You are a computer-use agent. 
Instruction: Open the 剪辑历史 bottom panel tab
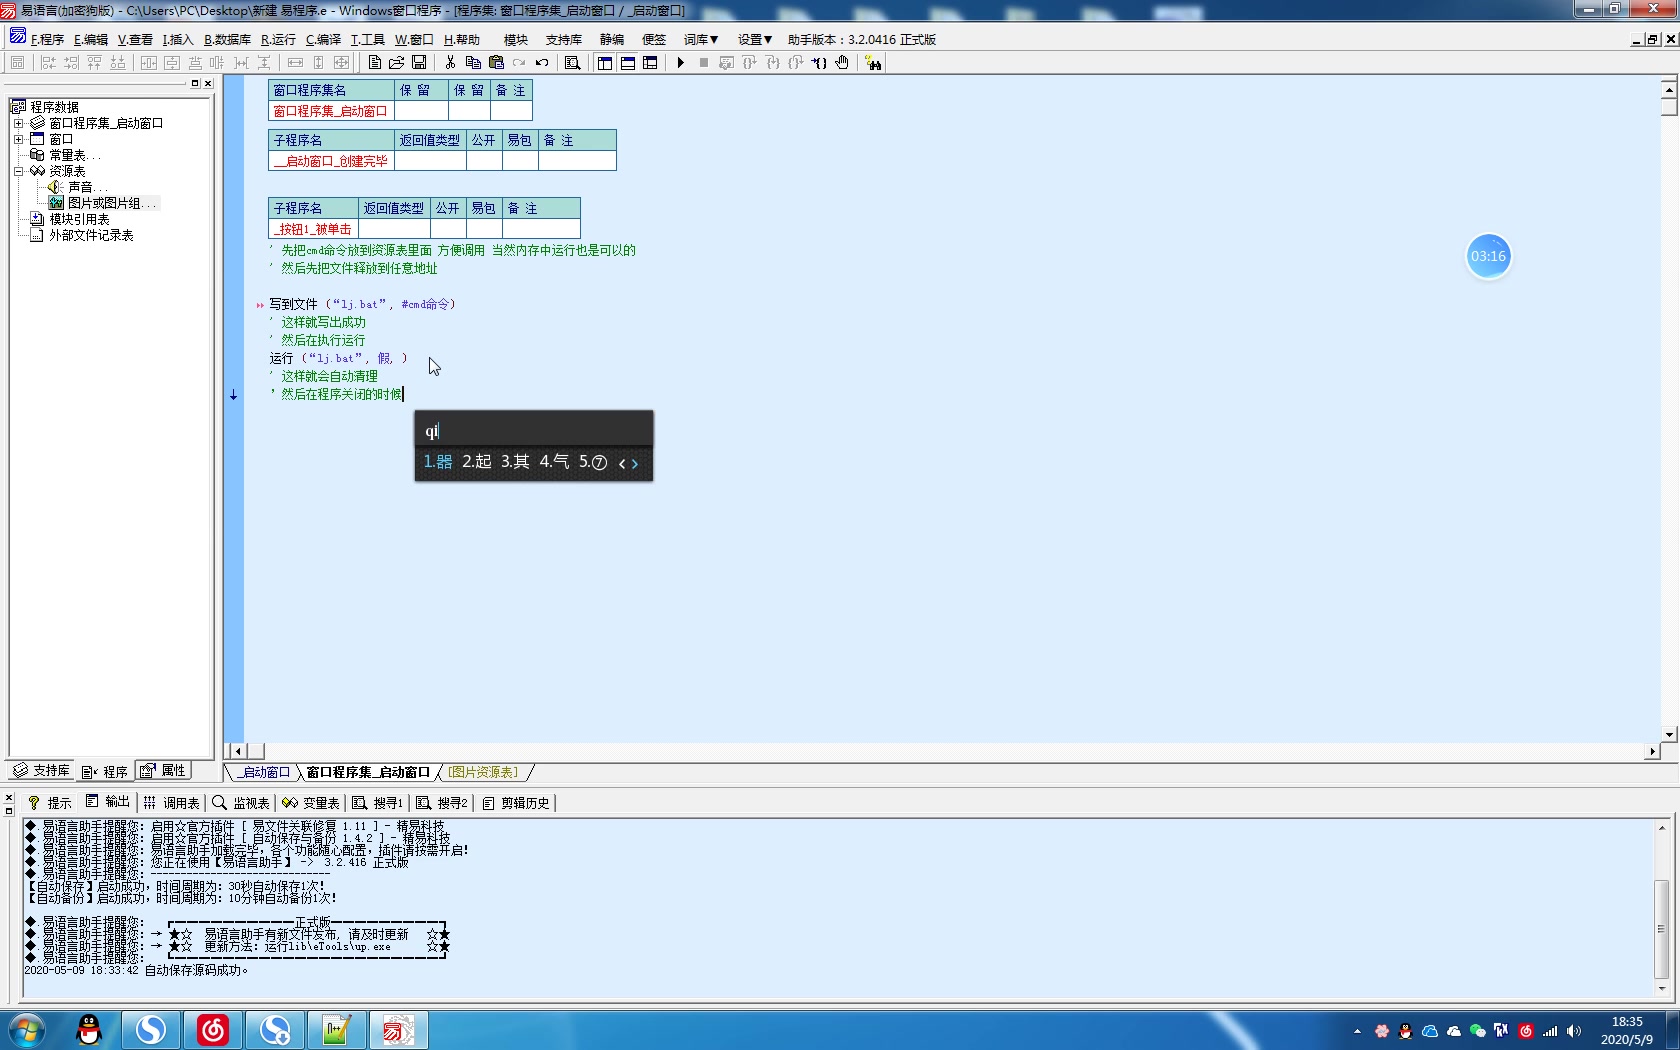pyautogui.click(x=515, y=802)
